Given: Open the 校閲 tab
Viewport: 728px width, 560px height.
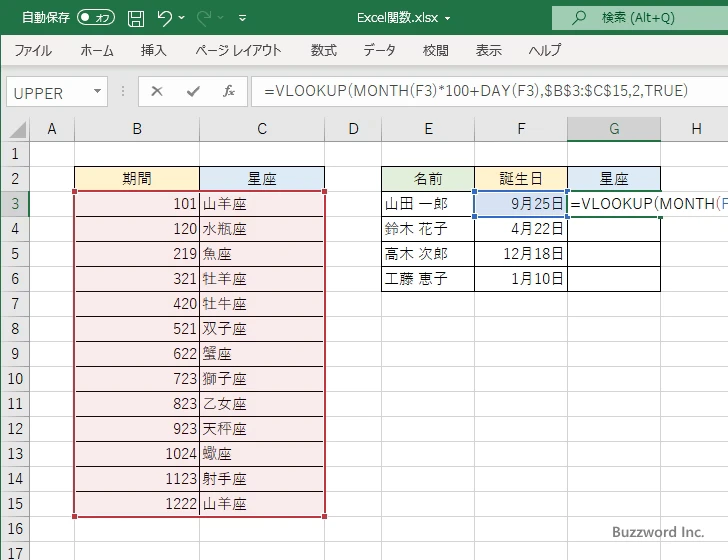Looking at the screenshot, I should 436,50.
